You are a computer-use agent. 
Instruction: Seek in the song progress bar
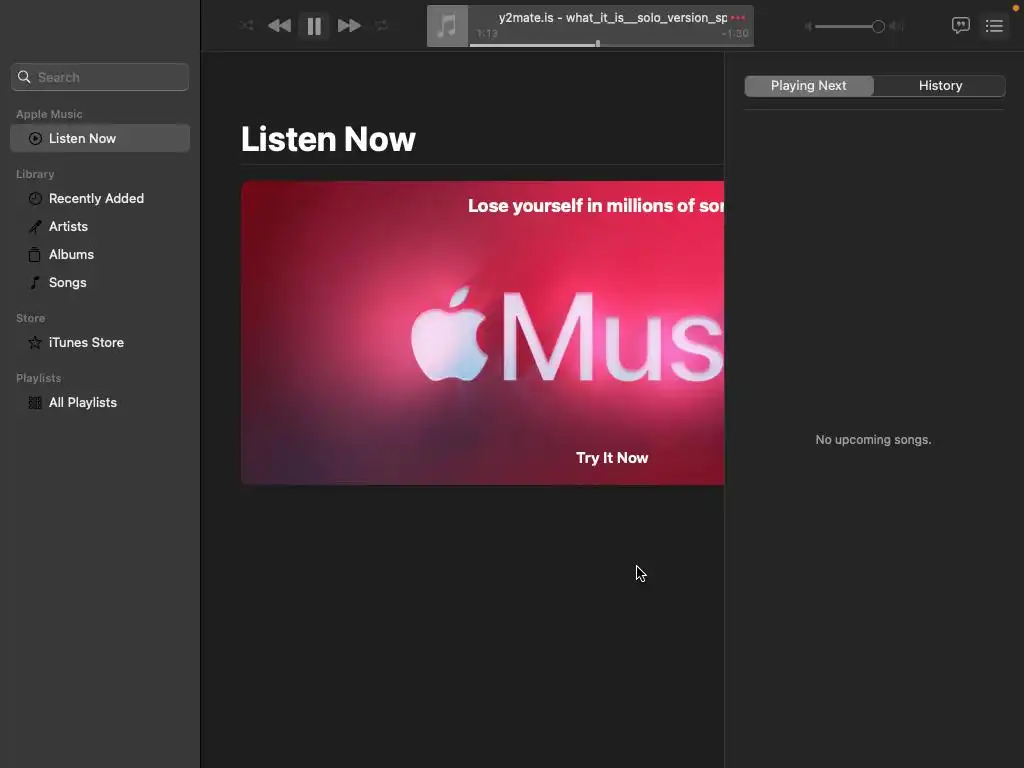coord(609,44)
